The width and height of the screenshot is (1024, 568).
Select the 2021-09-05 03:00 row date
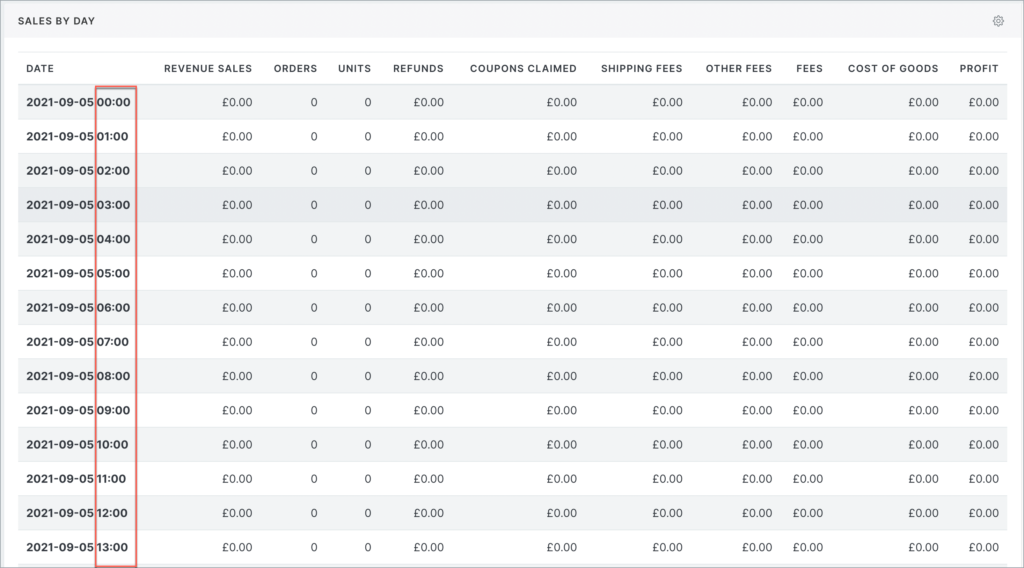(x=77, y=205)
